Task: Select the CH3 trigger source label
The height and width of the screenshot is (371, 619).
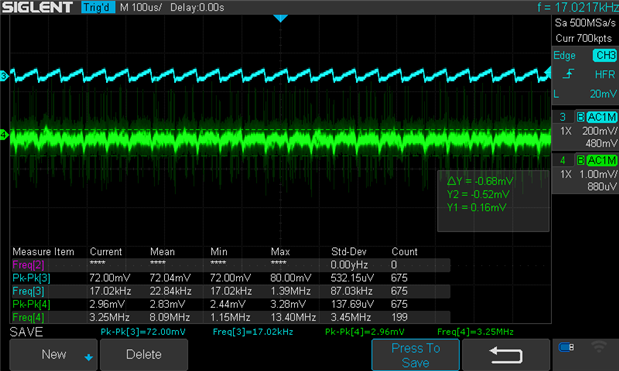Action: [x=604, y=55]
